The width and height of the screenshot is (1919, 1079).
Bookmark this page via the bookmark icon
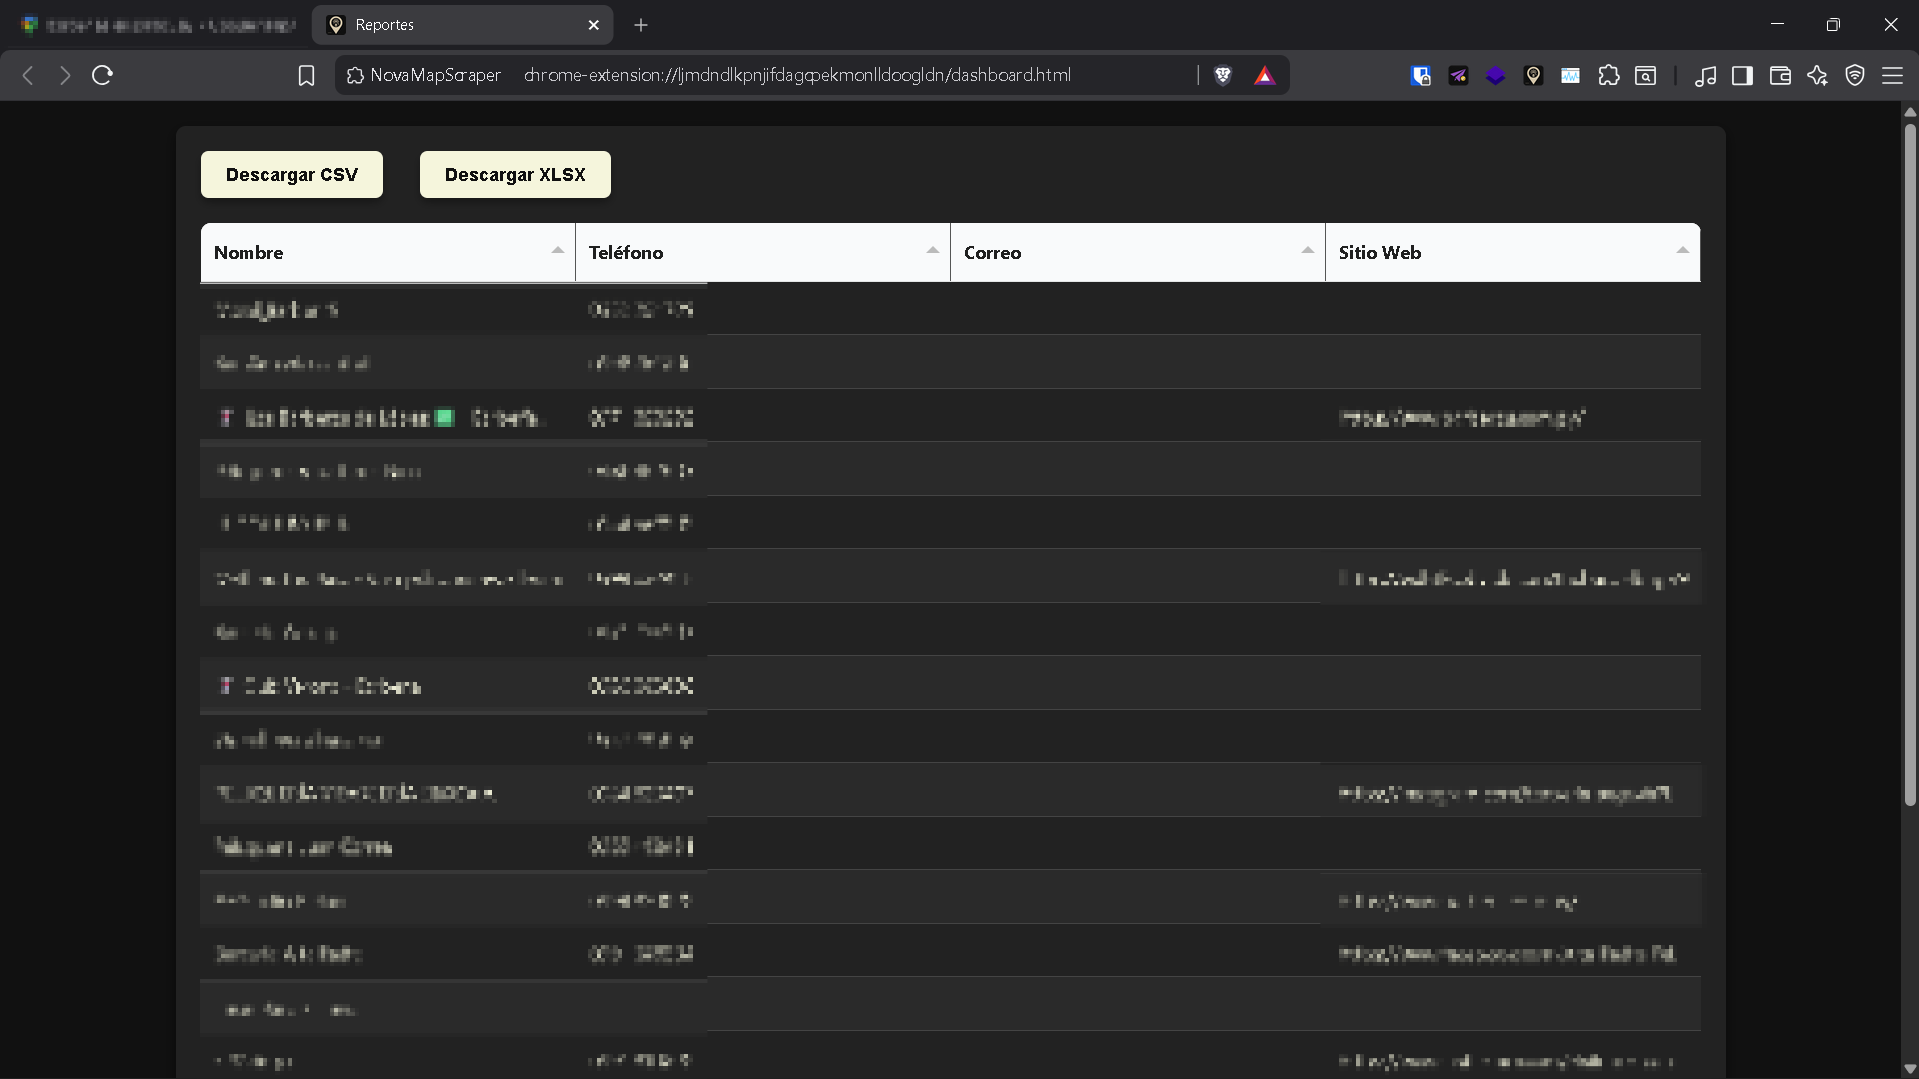(306, 75)
